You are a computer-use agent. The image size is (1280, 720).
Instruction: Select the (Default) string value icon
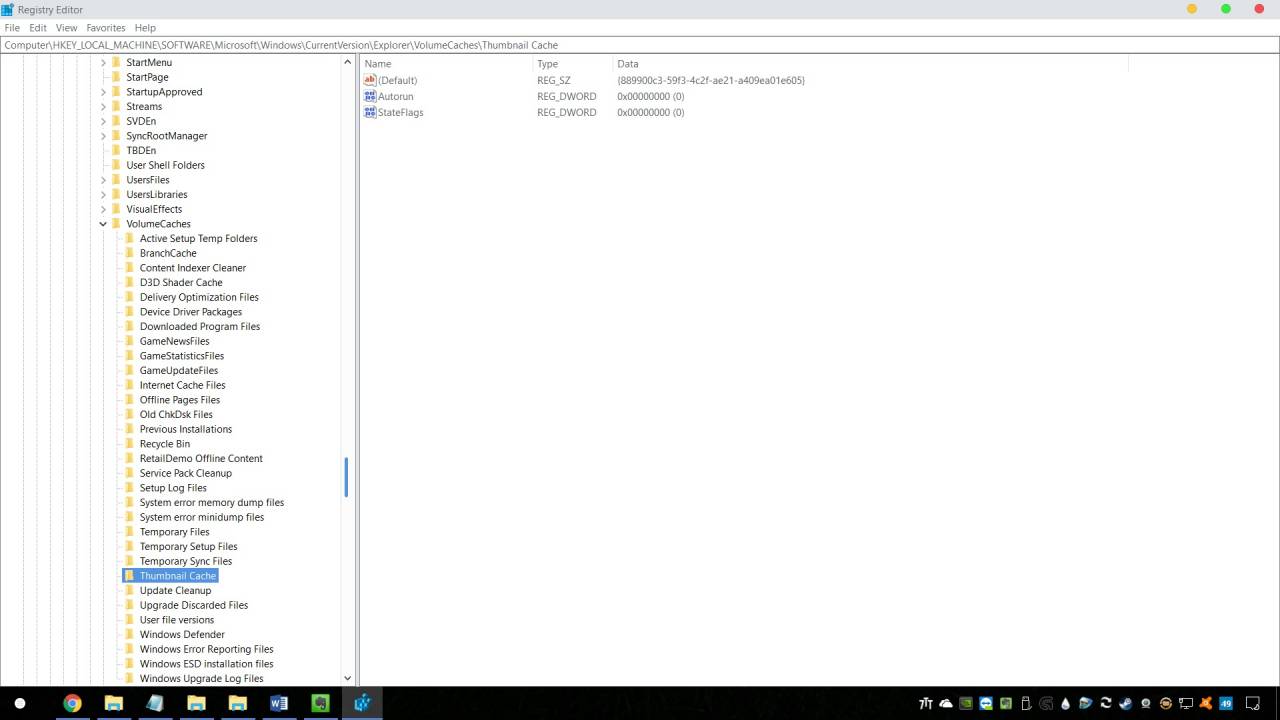[x=370, y=80]
